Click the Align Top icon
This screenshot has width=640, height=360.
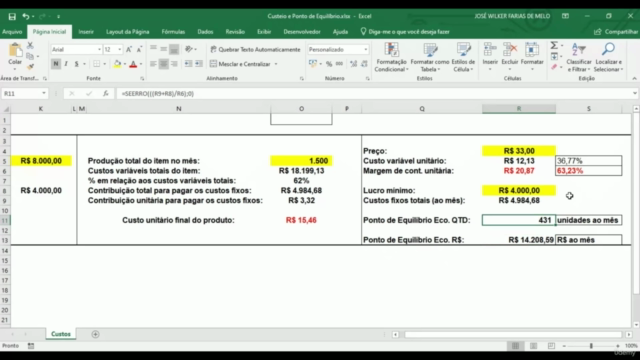click(153, 49)
